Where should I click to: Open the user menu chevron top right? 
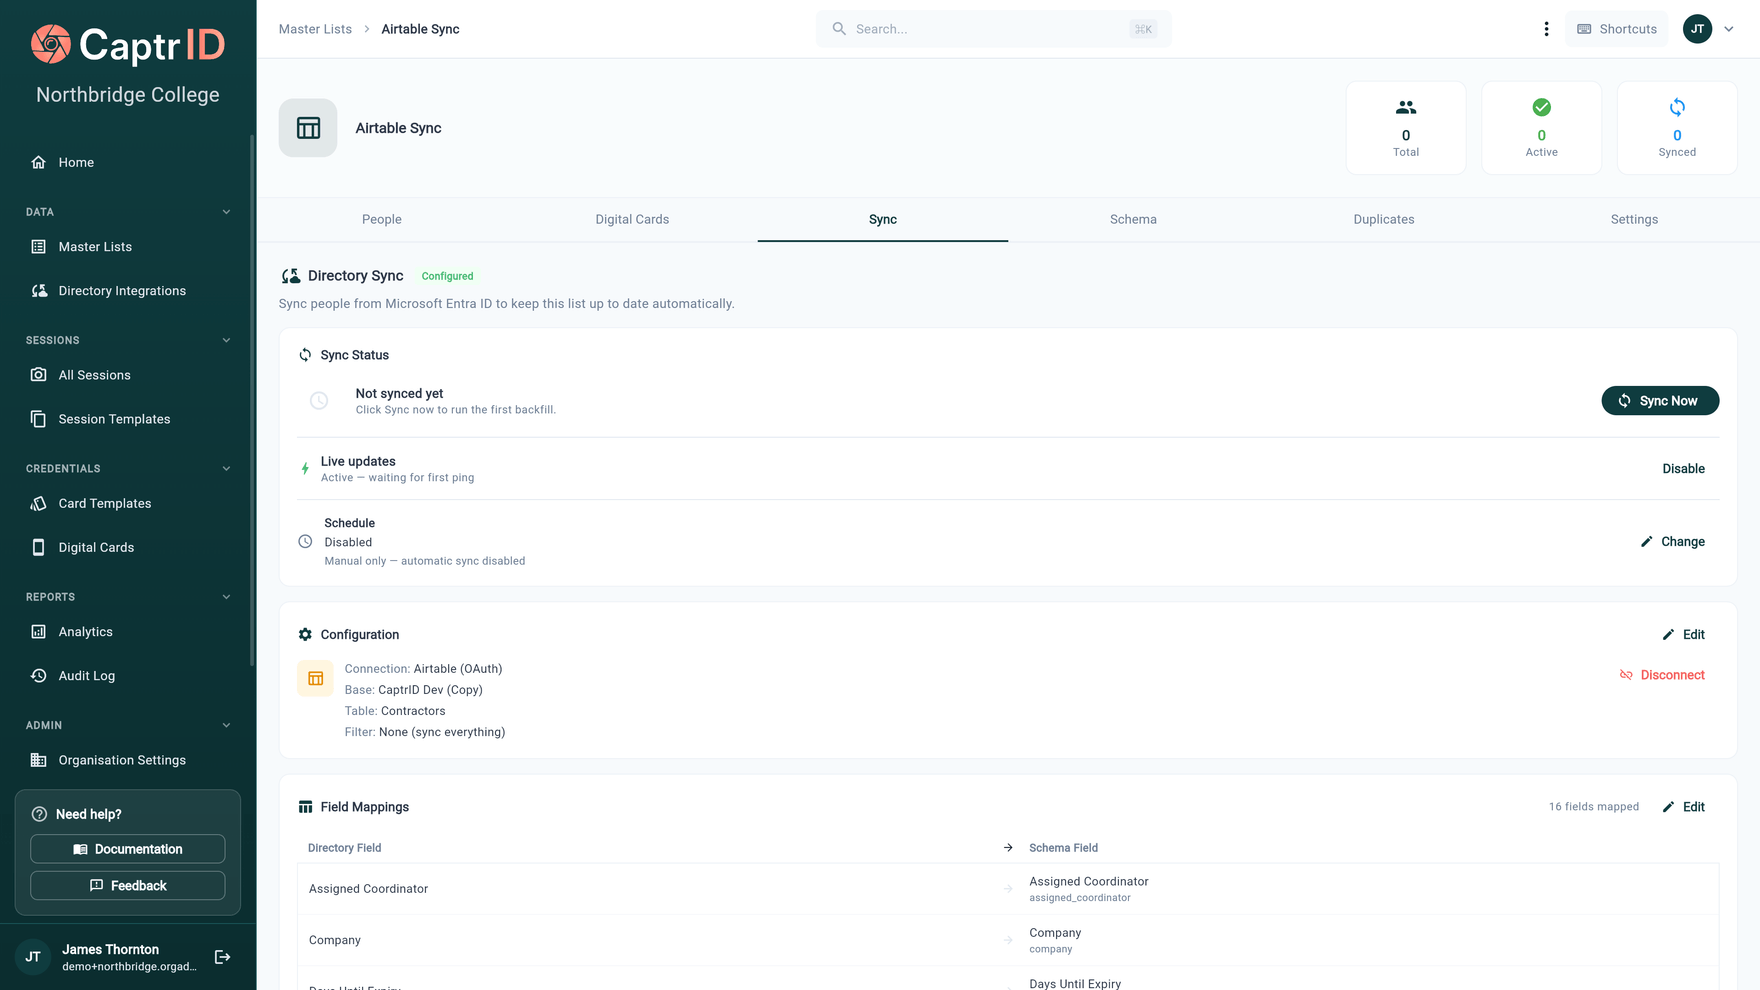point(1728,29)
